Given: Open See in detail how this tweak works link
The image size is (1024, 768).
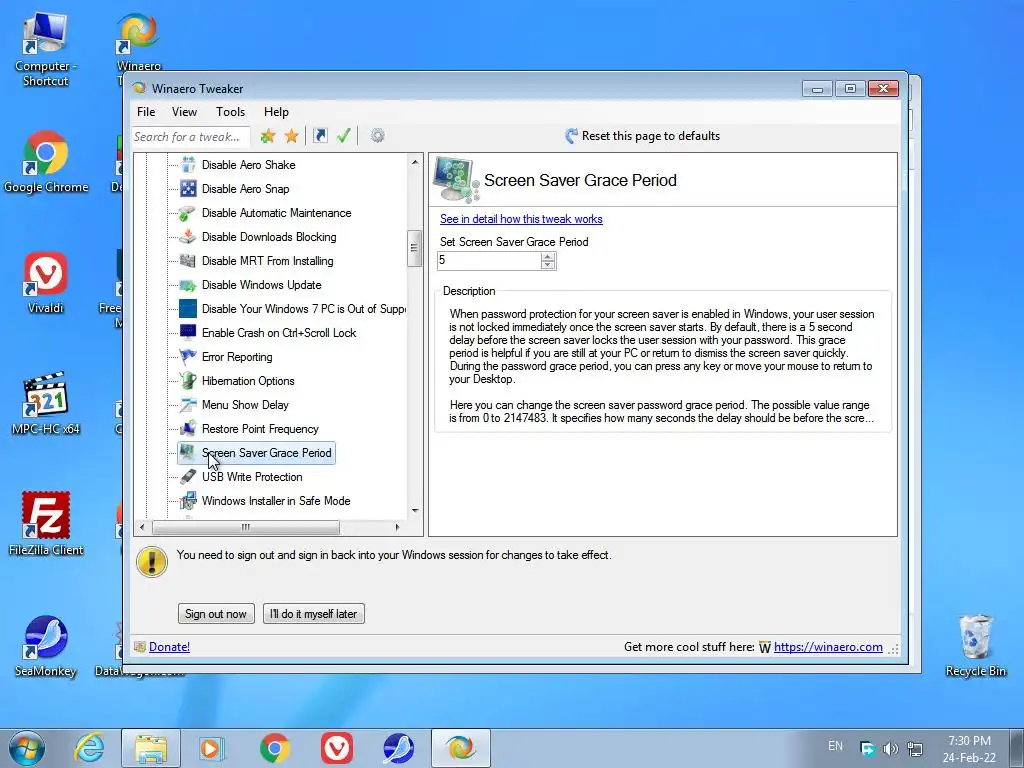Looking at the screenshot, I should click(521, 219).
